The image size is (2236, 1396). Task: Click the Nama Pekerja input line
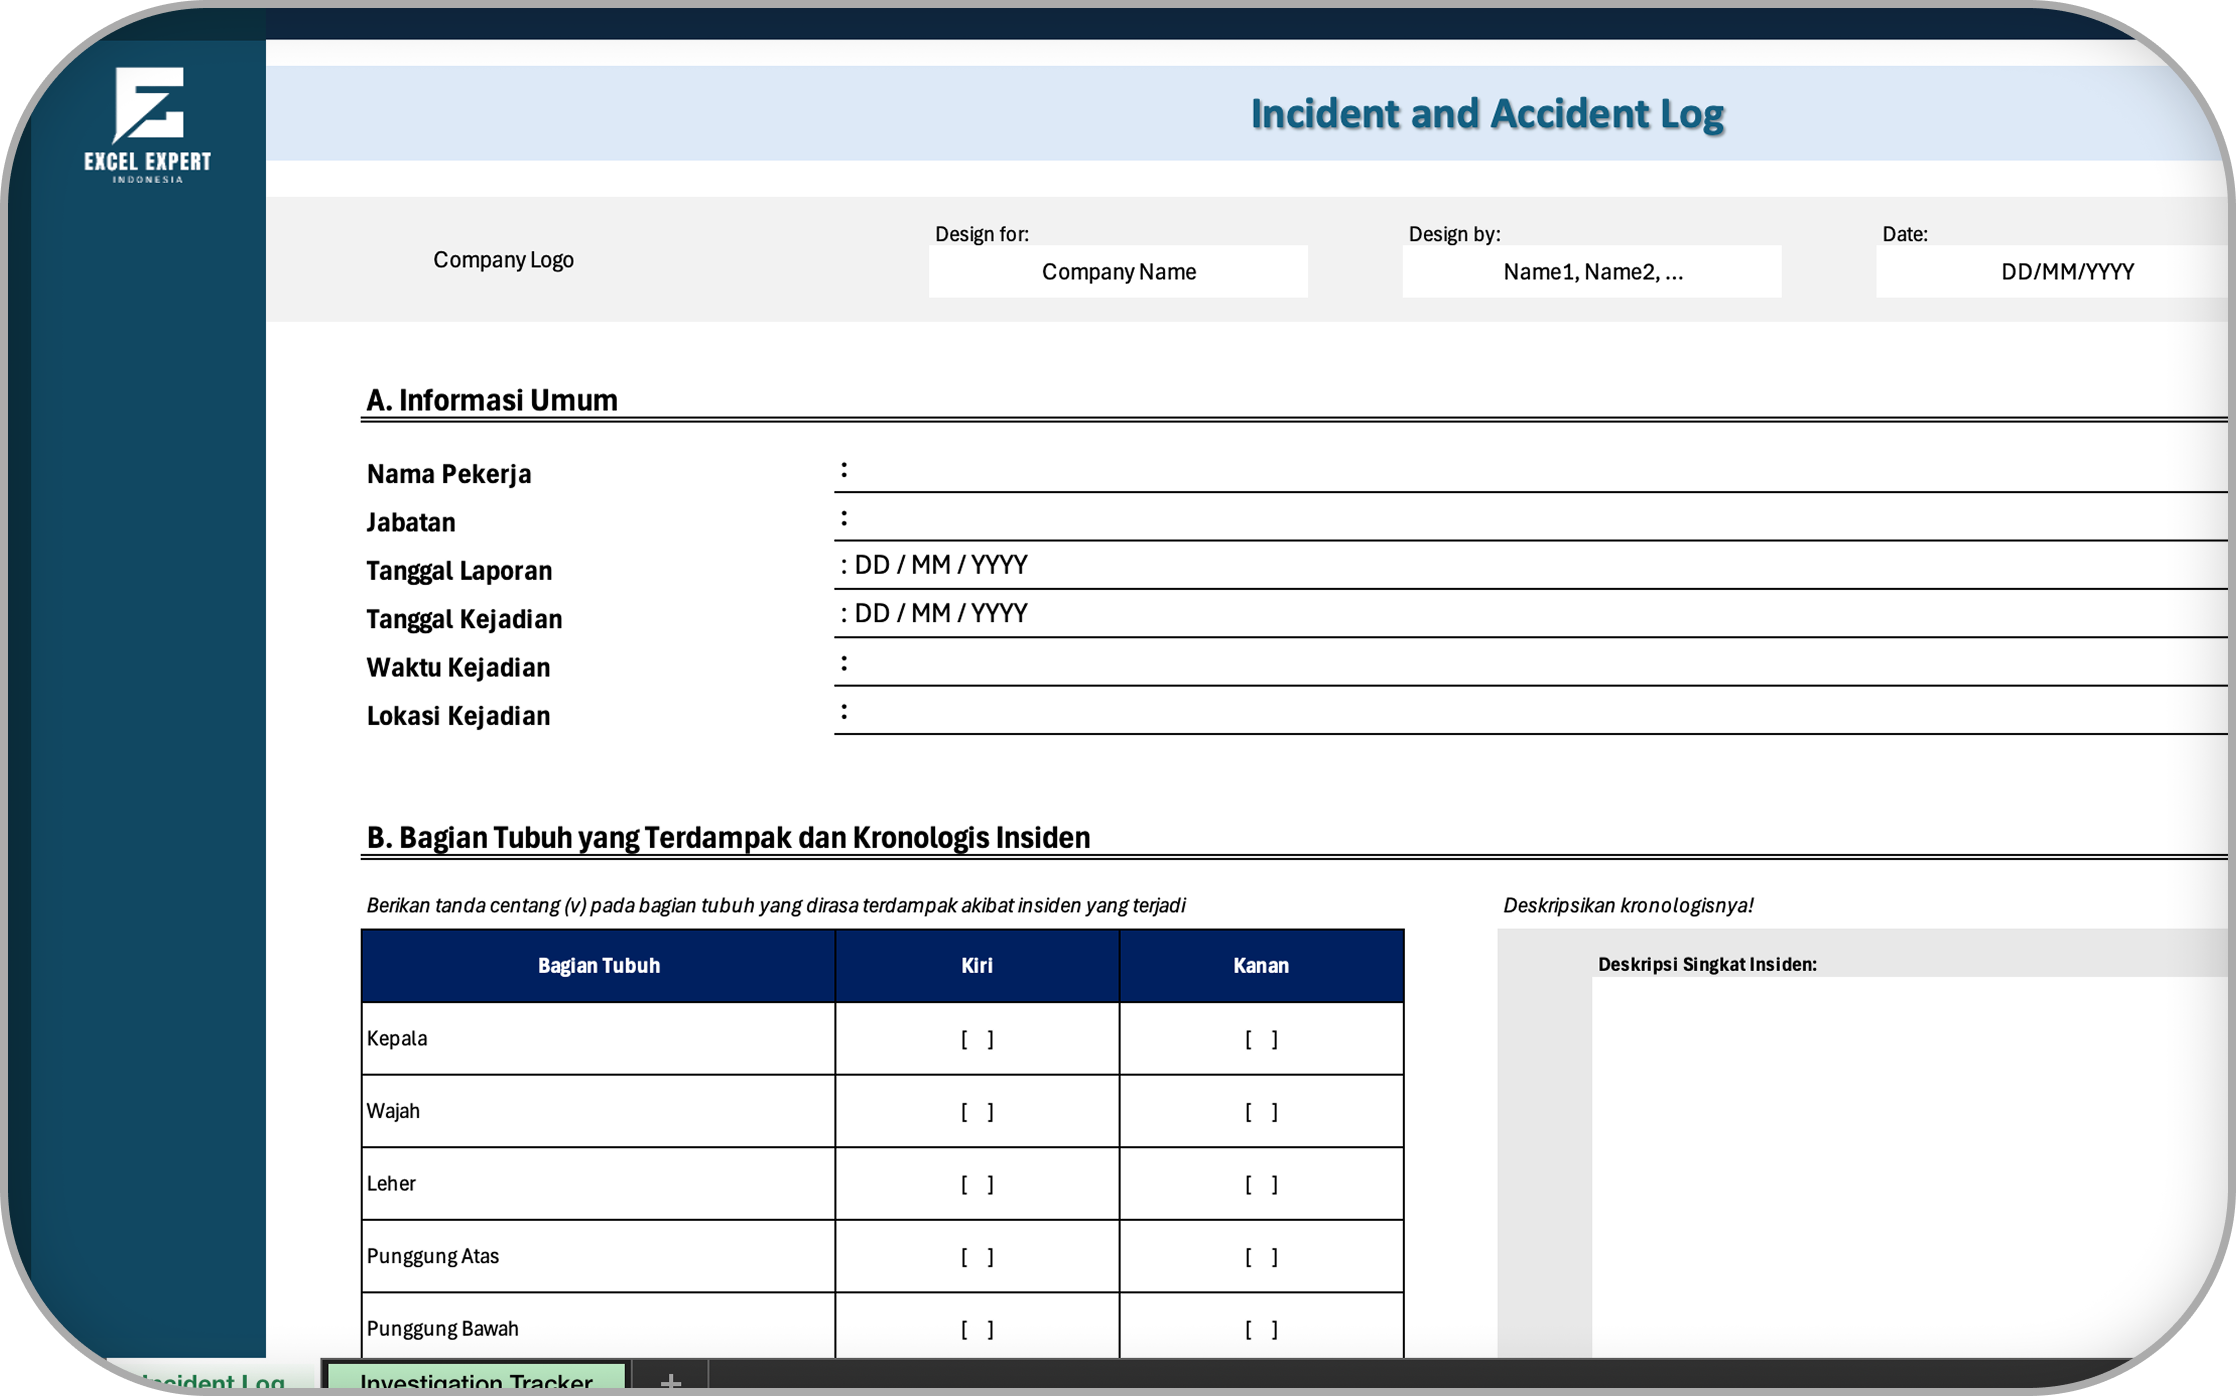(1500, 471)
